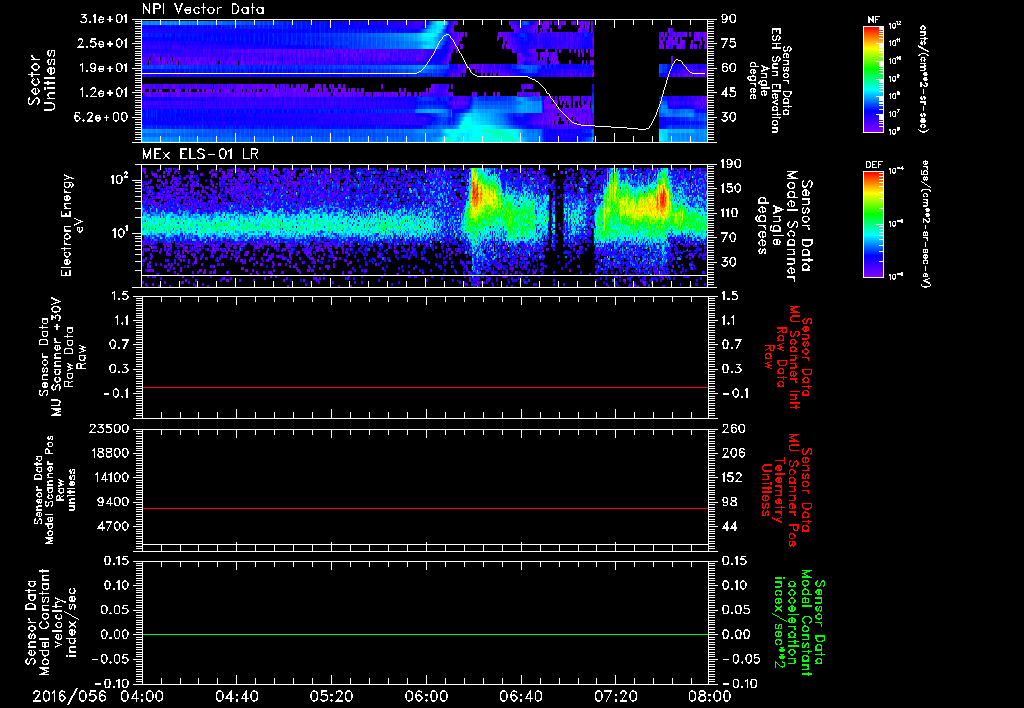Viewport: 1024px width, 708px height.
Task: Click the red line in the MU Scanner +30V plot
Action: coord(425,388)
